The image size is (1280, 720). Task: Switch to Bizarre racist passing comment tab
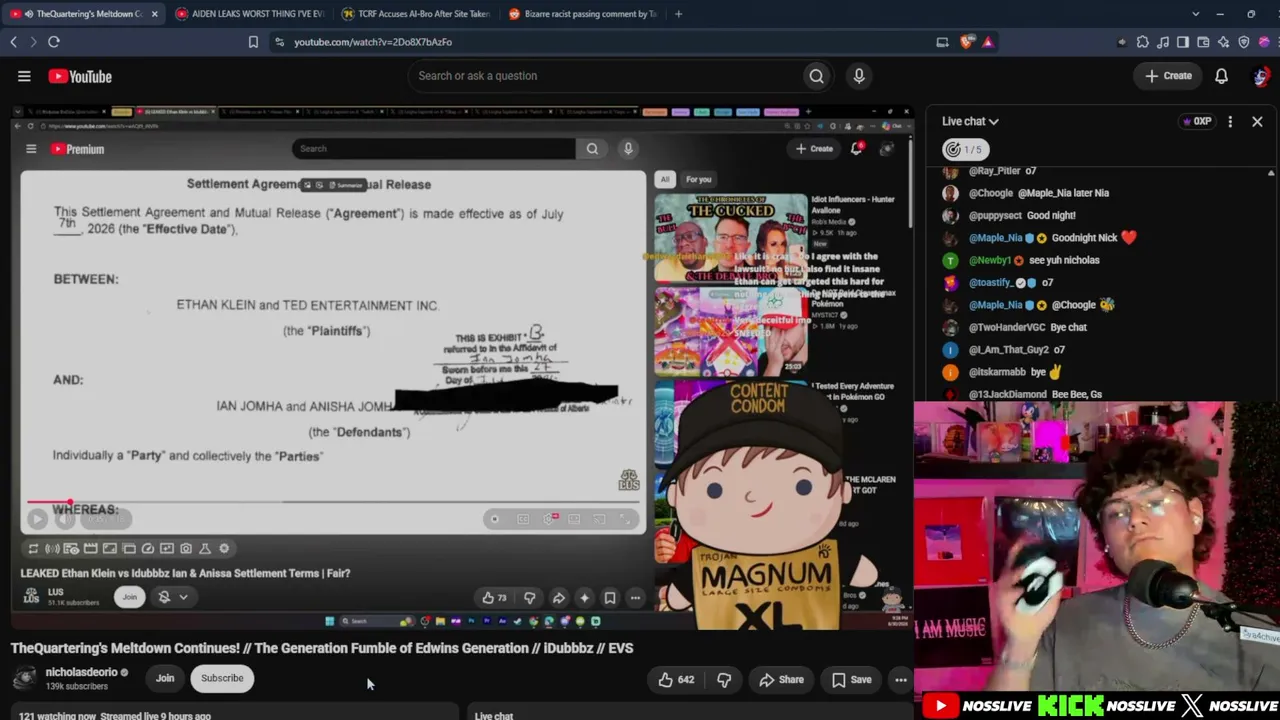coord(583,14)
